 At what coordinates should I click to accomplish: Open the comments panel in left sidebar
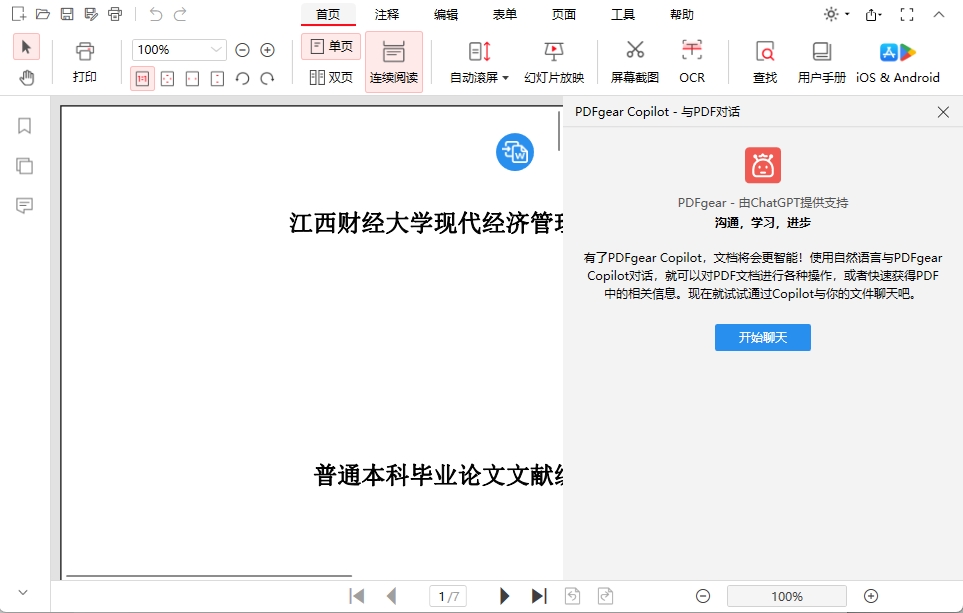pos(22,205)
